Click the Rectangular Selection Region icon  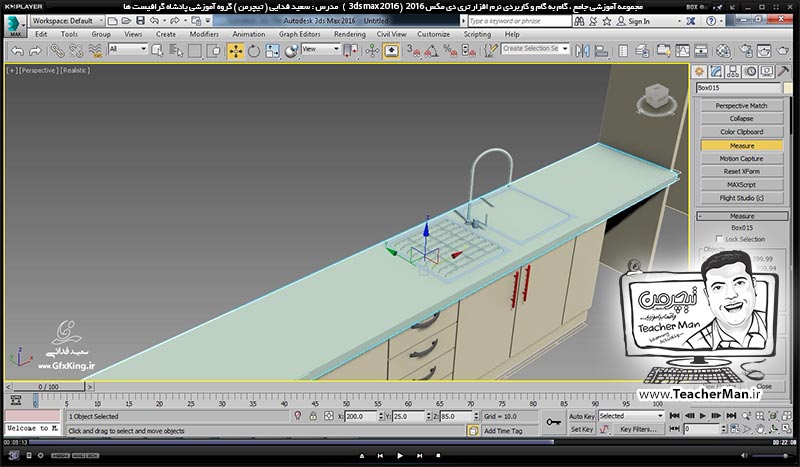point(195,51)
